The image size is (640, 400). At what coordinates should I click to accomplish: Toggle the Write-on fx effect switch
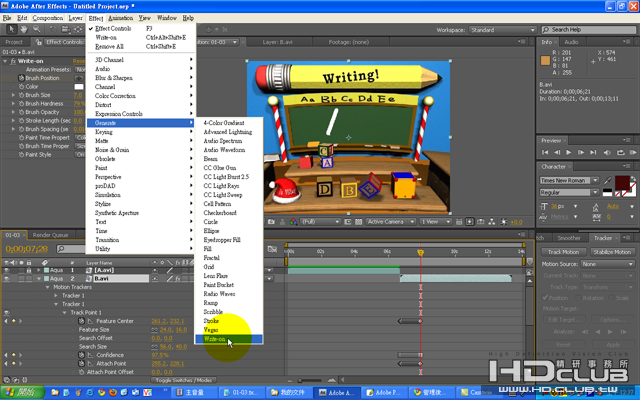(13, 61)
